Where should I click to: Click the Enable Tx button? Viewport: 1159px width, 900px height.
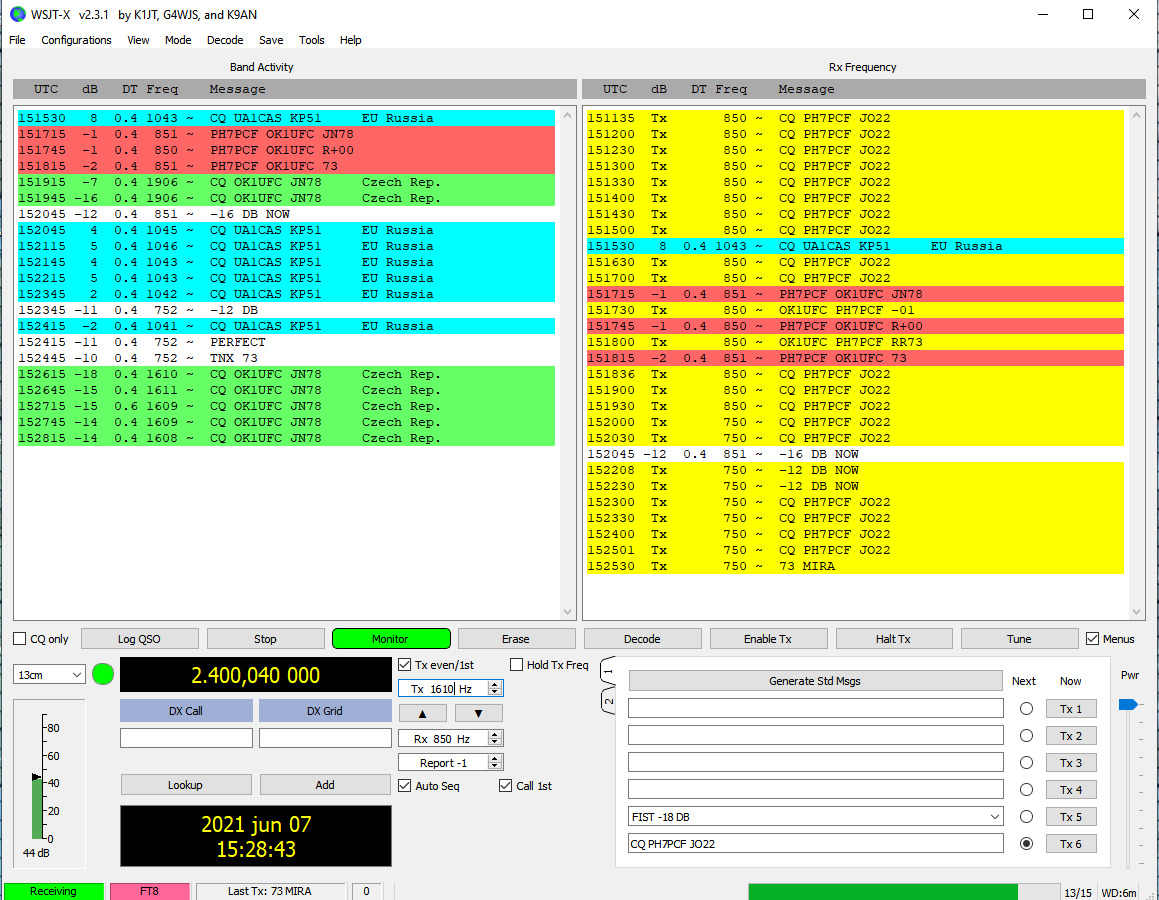coord(768,639)
